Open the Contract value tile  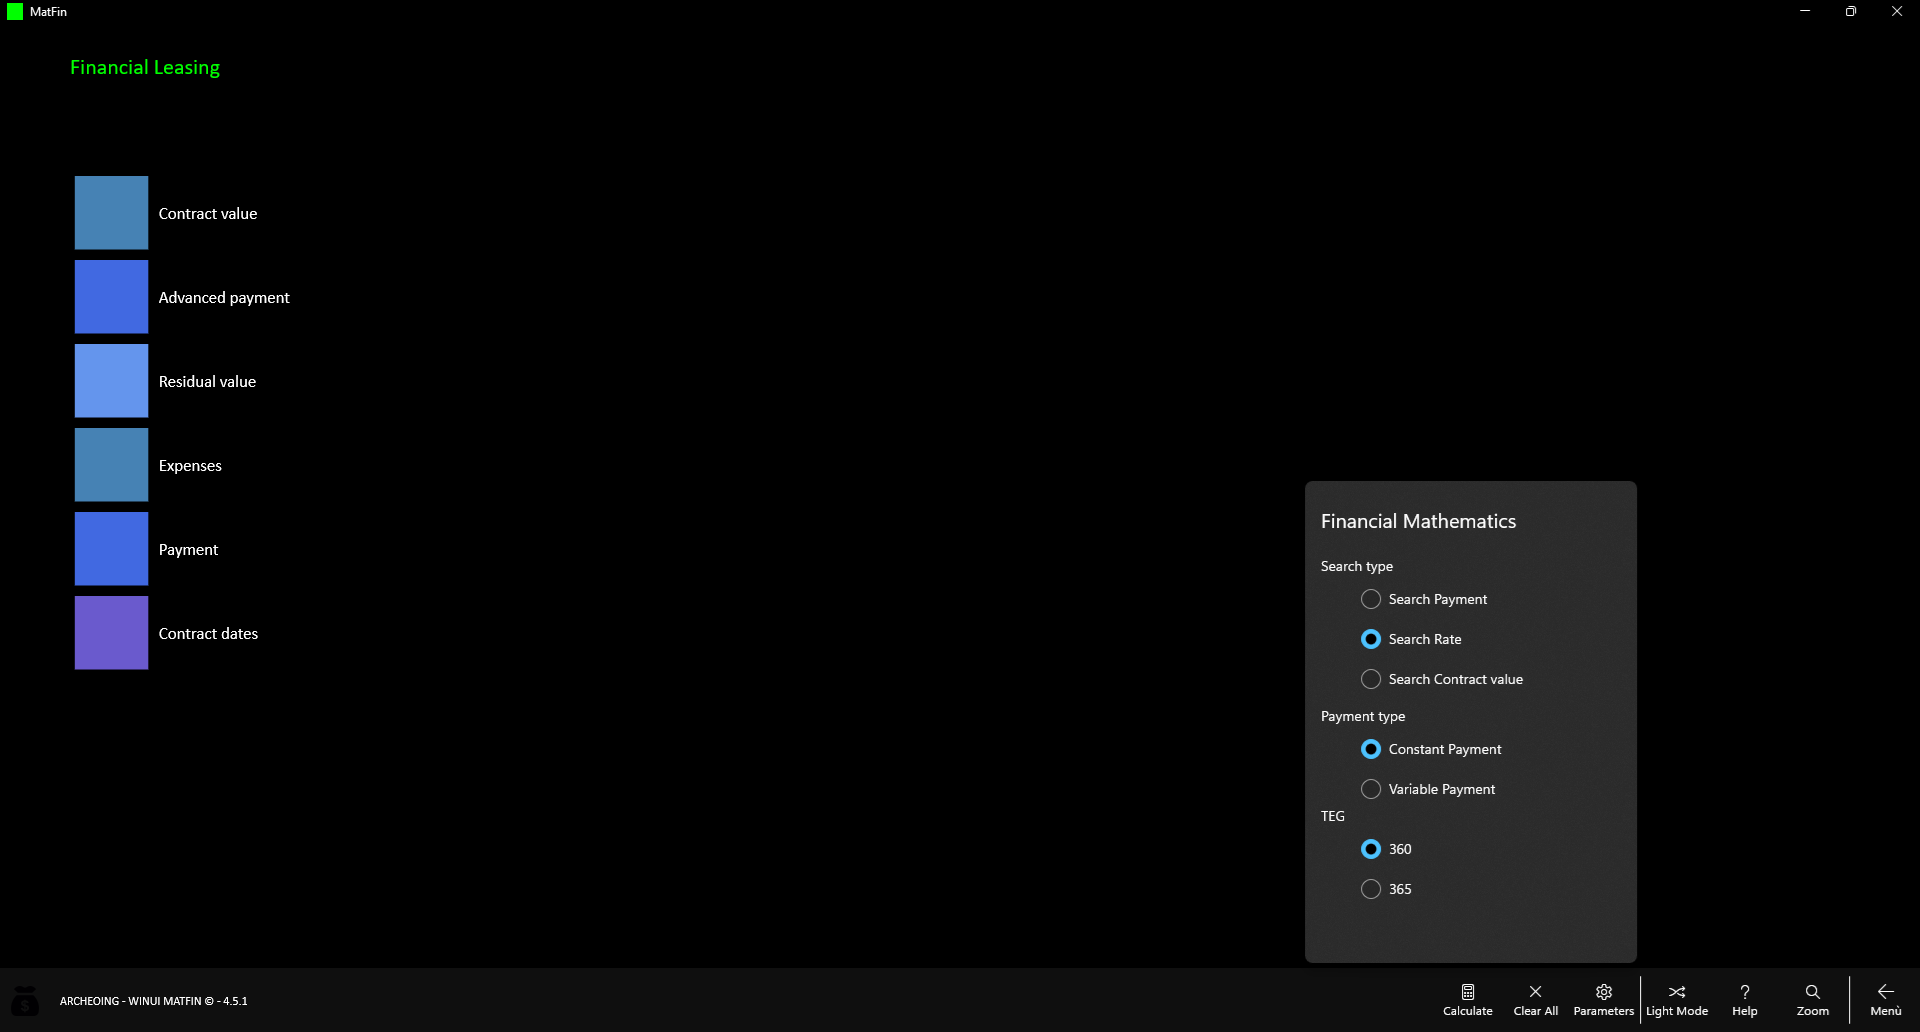(x=111, y=213)
